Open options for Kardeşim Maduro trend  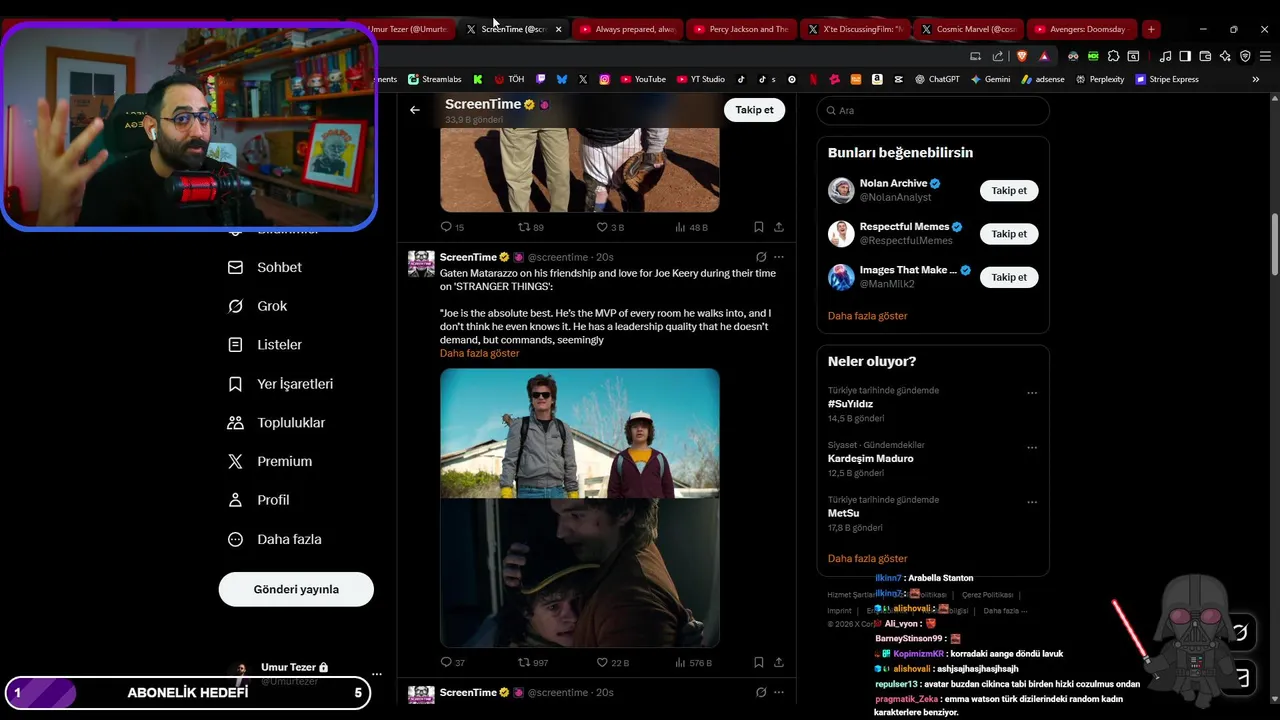(x=1032, y=448)
